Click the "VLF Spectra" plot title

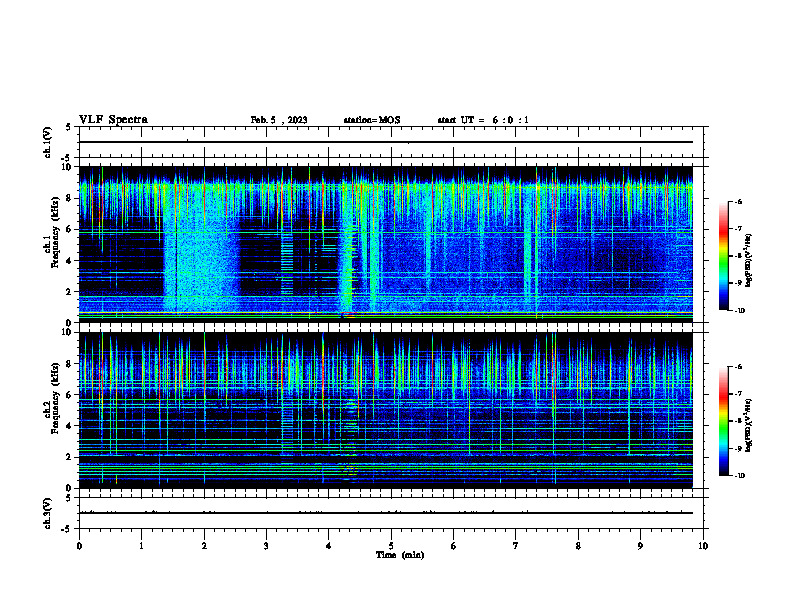pos(113,120)
